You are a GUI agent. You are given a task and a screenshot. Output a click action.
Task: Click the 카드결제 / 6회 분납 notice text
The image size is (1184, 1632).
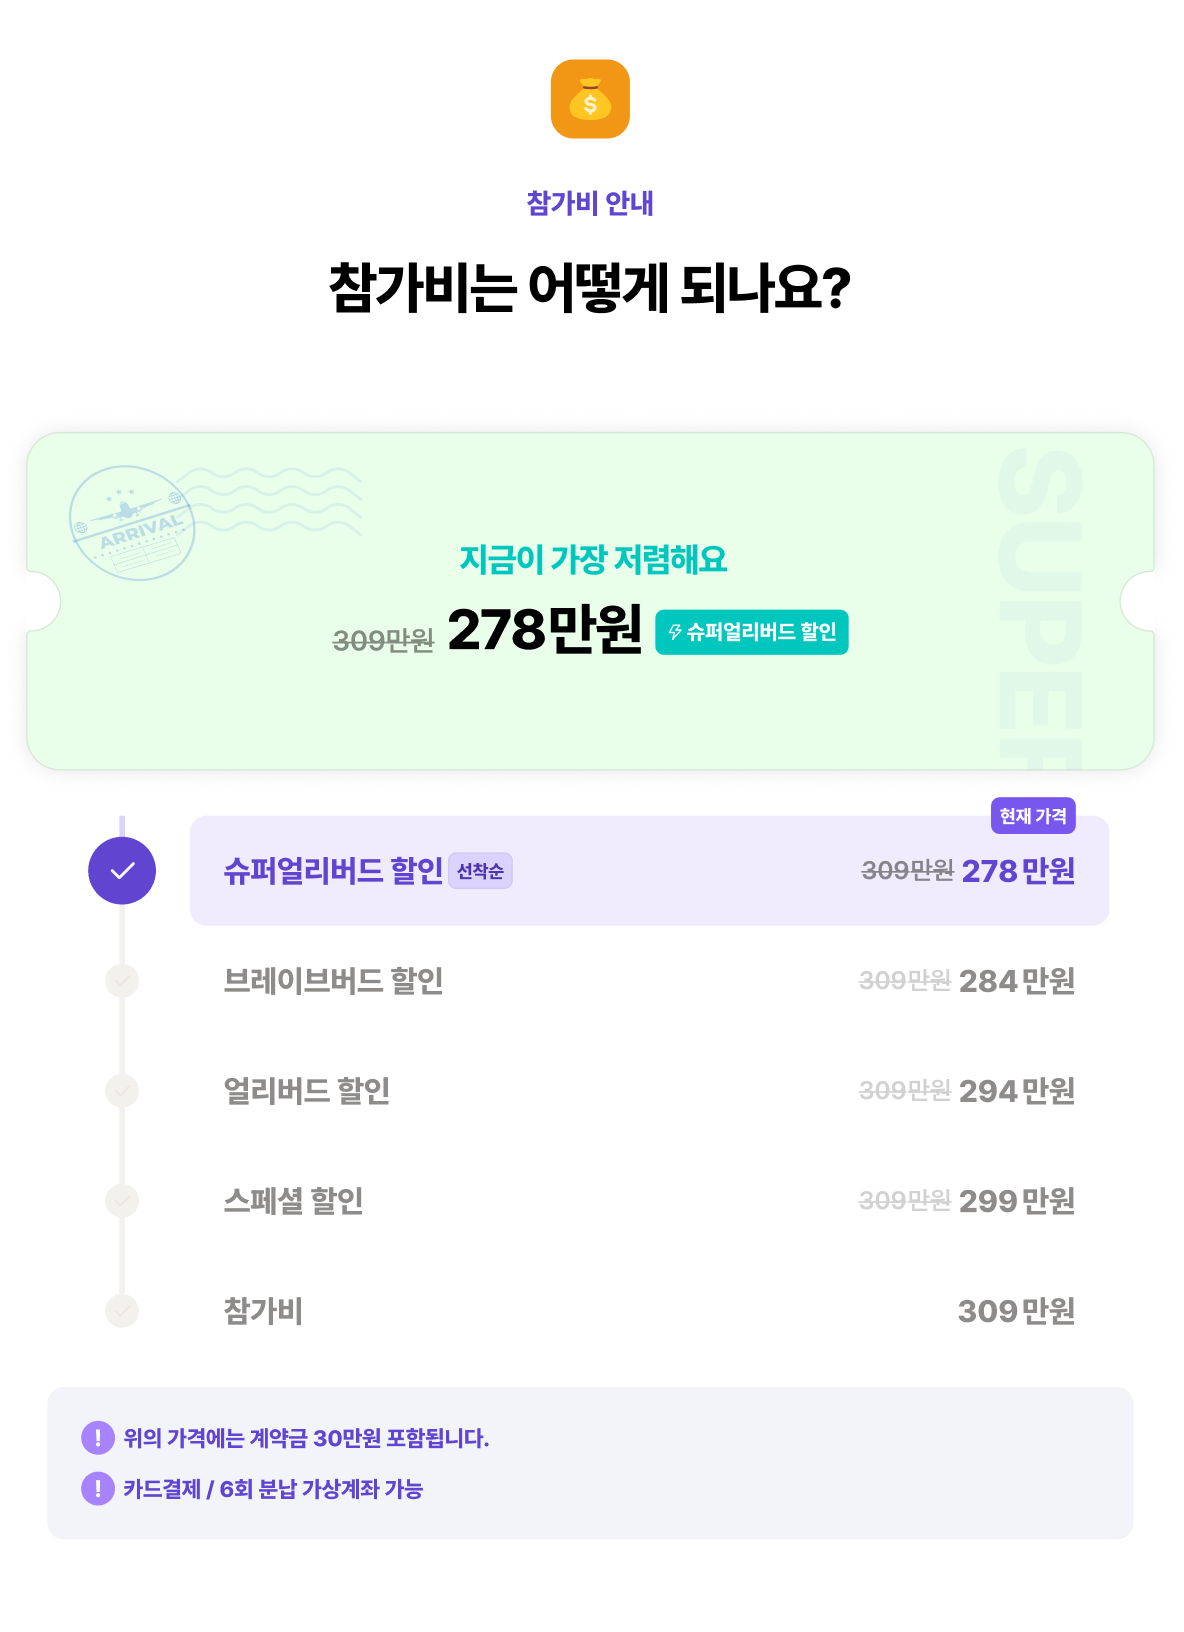coord(273,1488)
